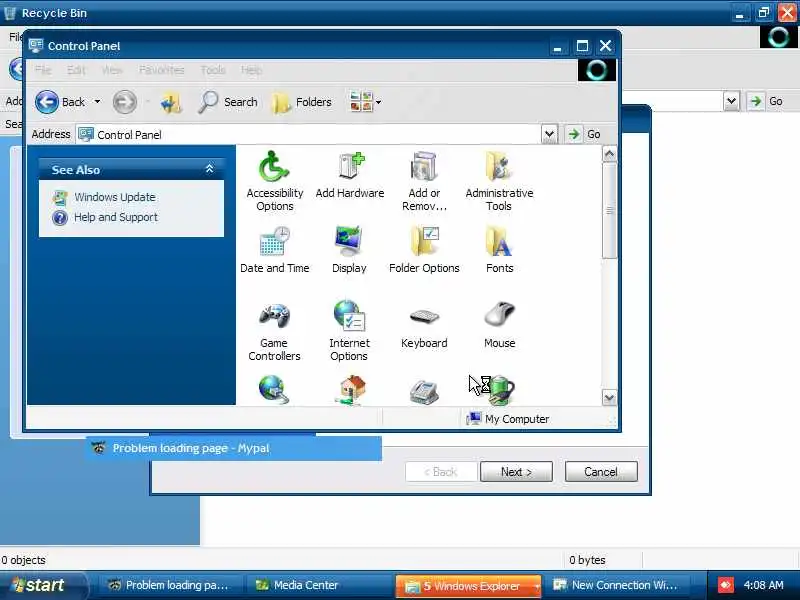
Task: Collapse the See Also panel
Action: (x=209, y=169)
